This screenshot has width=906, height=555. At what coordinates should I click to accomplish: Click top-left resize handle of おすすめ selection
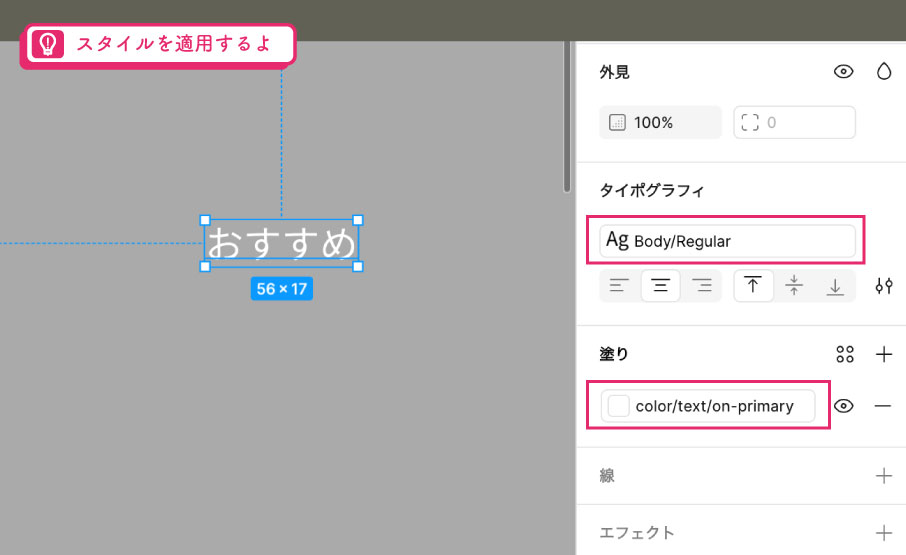click(205, 220)
